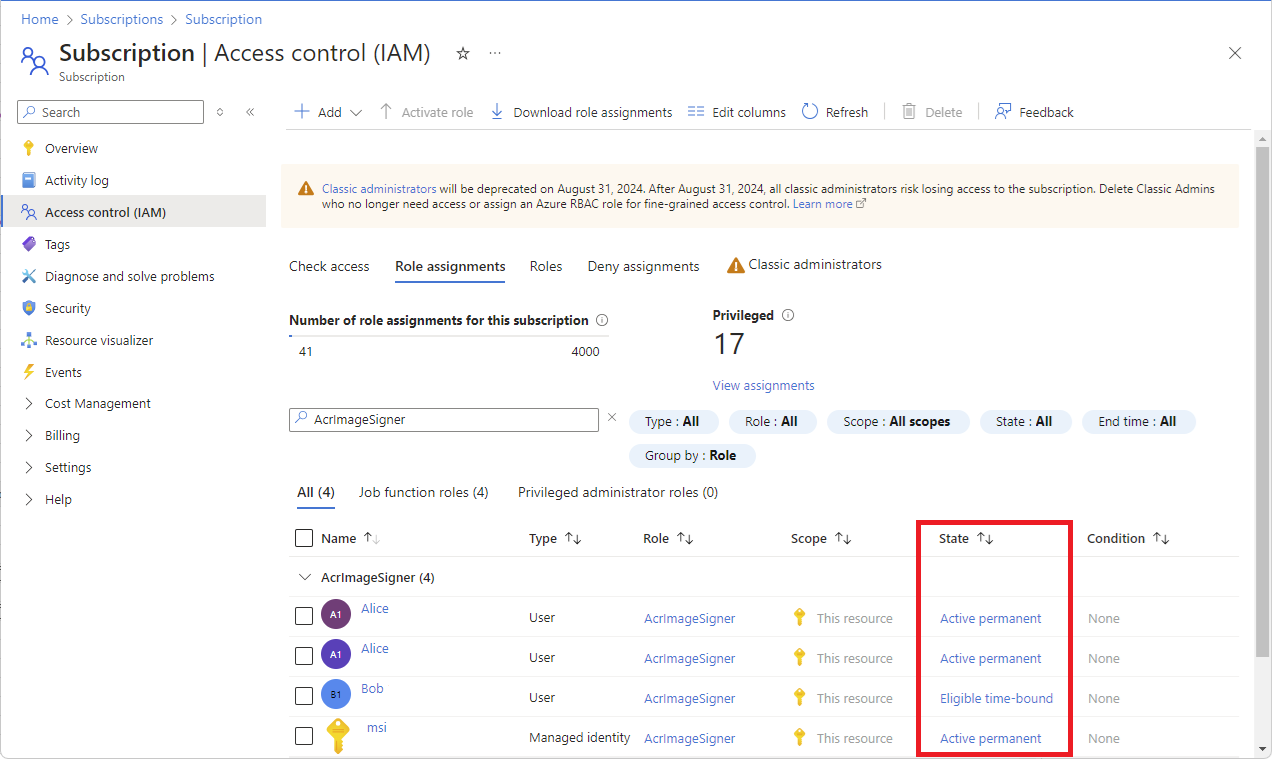Image resolution: width=1272 pixels, height=759 pixels.
Task: Sort the Scope column
Action: (x=843, y=538)
